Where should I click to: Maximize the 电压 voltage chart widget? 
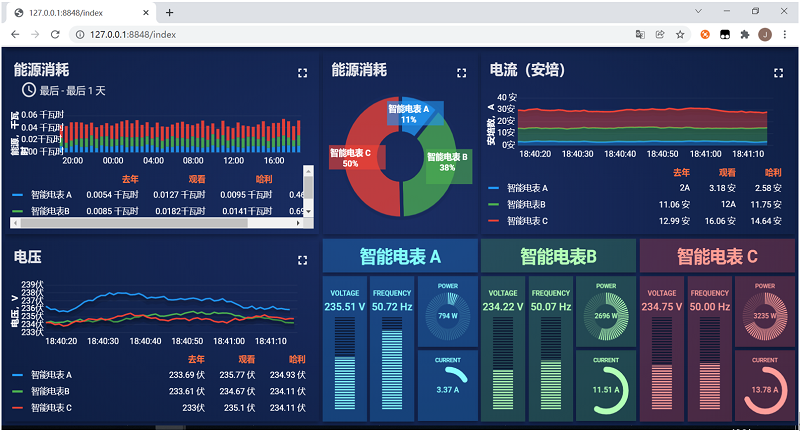[x=303, y=260]
